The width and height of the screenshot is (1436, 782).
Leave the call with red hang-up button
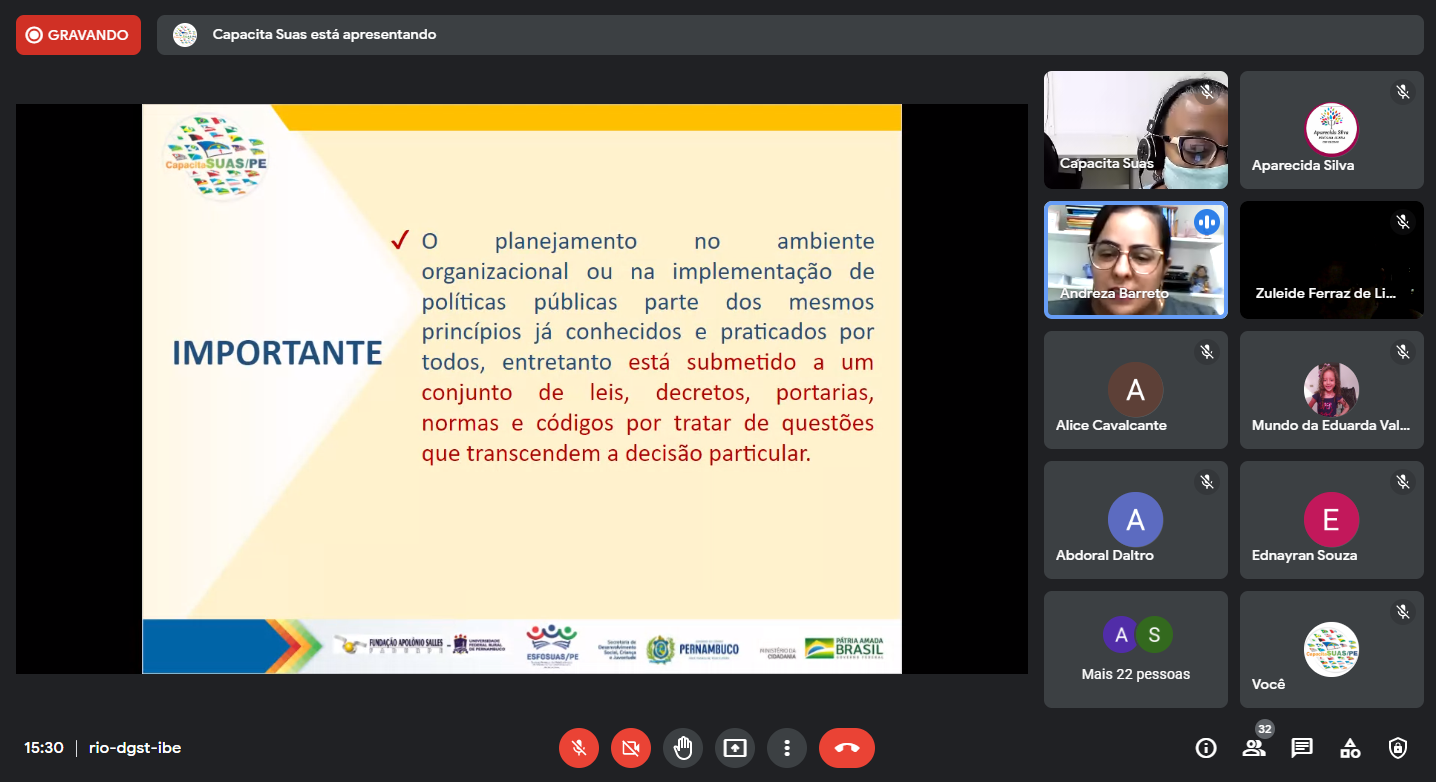(x=846, y=748)
